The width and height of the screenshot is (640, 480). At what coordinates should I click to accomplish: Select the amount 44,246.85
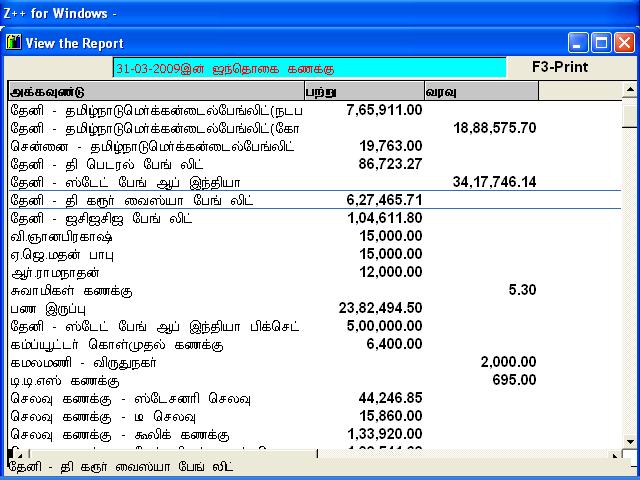(390, 398)
